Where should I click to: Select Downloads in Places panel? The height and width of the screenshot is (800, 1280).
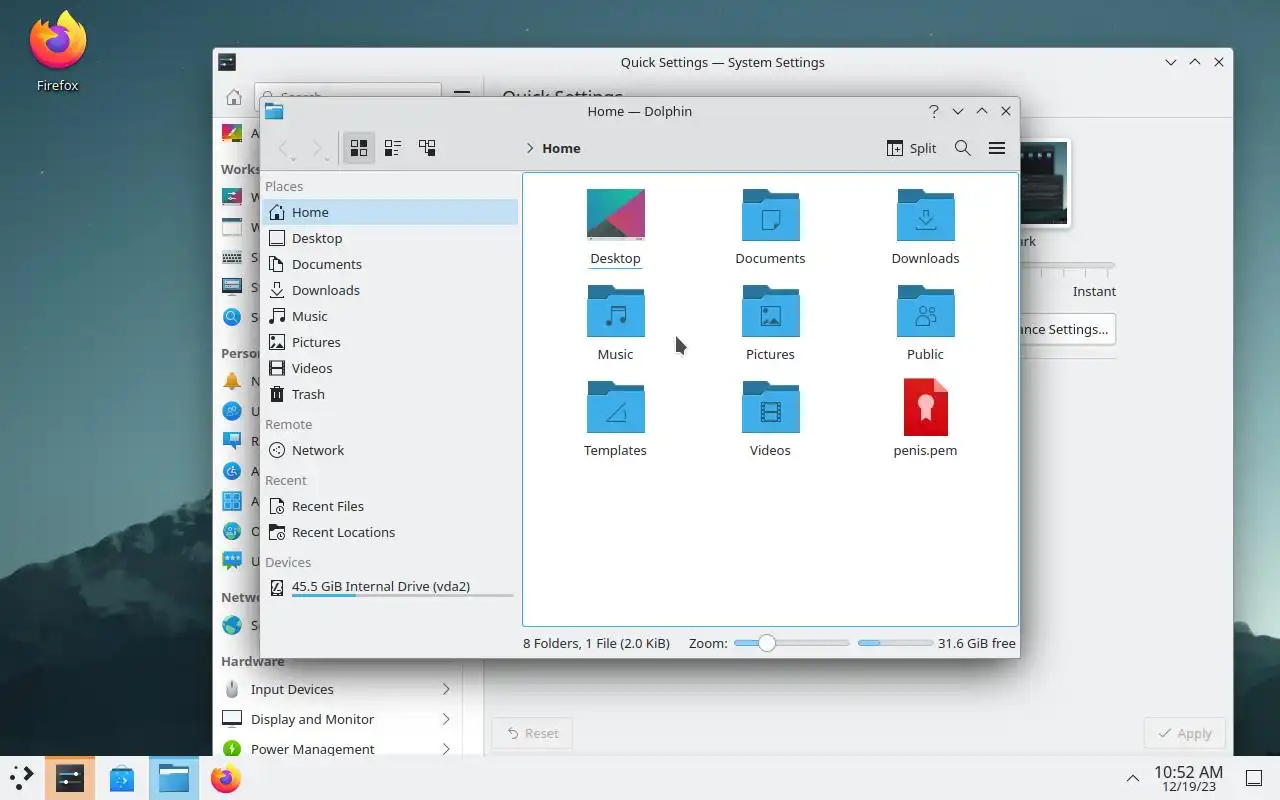point(390,290)
